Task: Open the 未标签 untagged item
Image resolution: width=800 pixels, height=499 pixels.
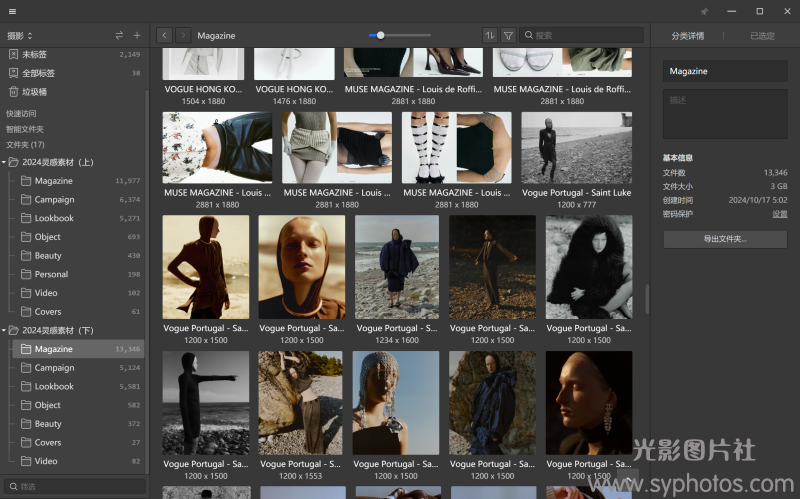Action: (x=35, y=54)
